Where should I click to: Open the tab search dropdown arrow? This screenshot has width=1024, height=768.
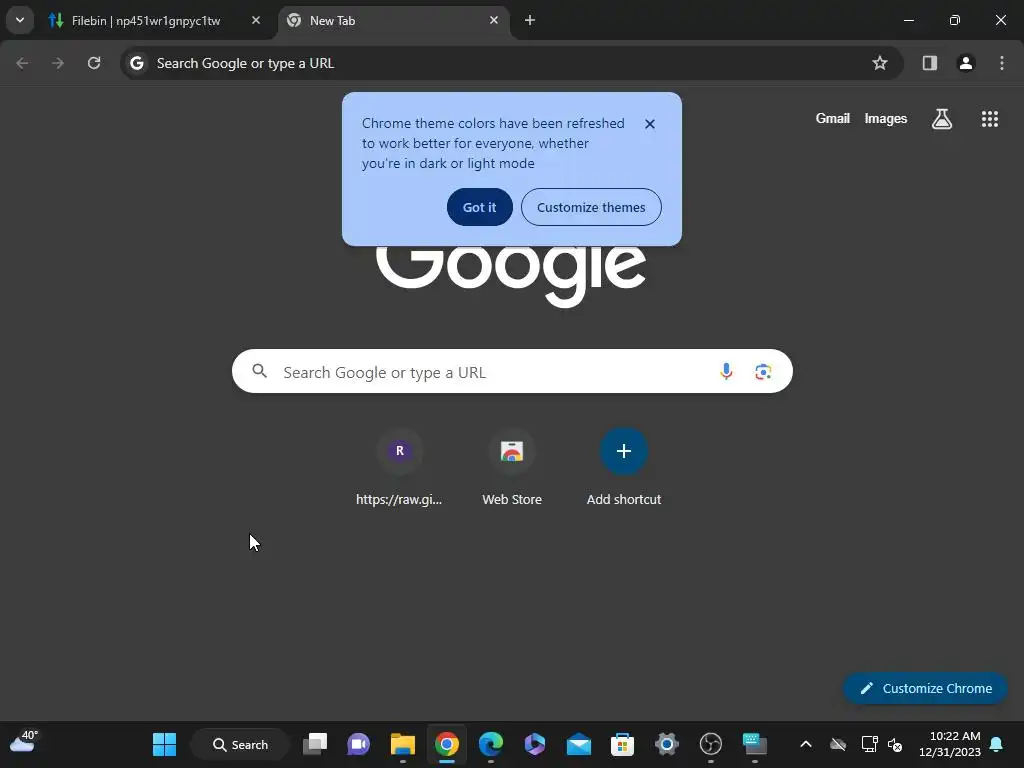click(20, 20)
